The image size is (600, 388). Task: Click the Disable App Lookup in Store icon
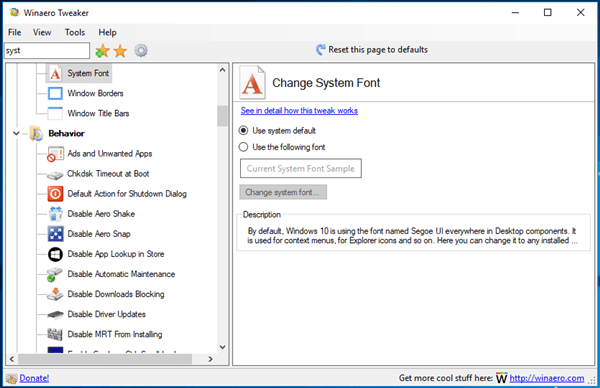coord(55,254)
